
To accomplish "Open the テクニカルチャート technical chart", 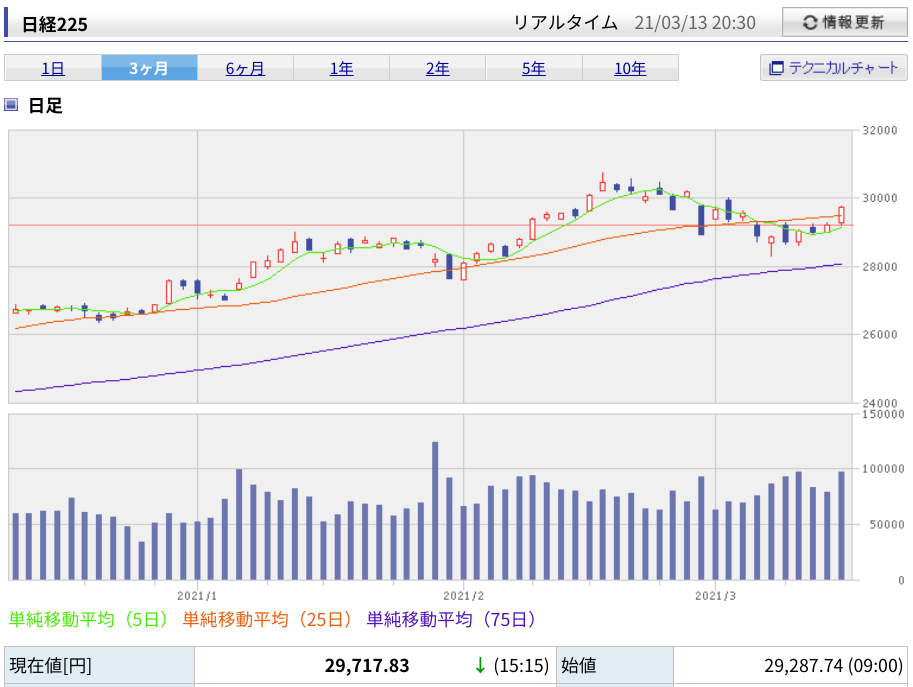I will [833, 68].
